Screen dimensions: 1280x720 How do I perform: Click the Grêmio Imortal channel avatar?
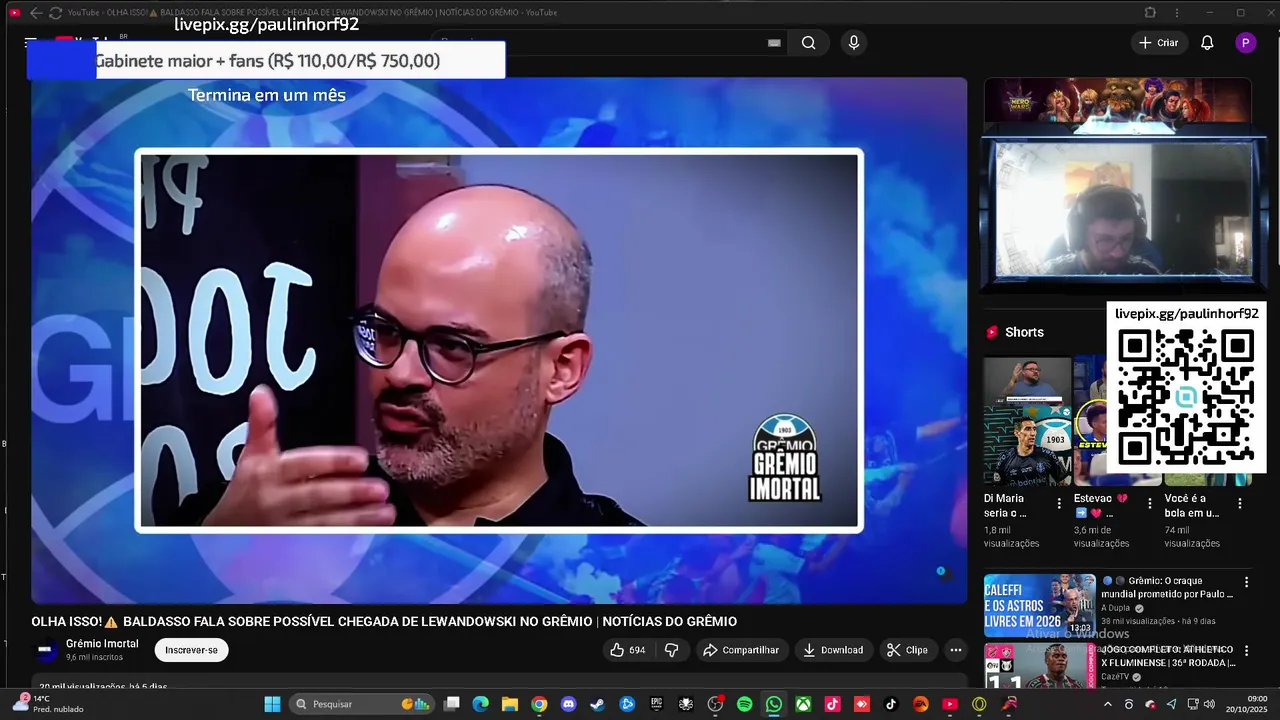45,651
